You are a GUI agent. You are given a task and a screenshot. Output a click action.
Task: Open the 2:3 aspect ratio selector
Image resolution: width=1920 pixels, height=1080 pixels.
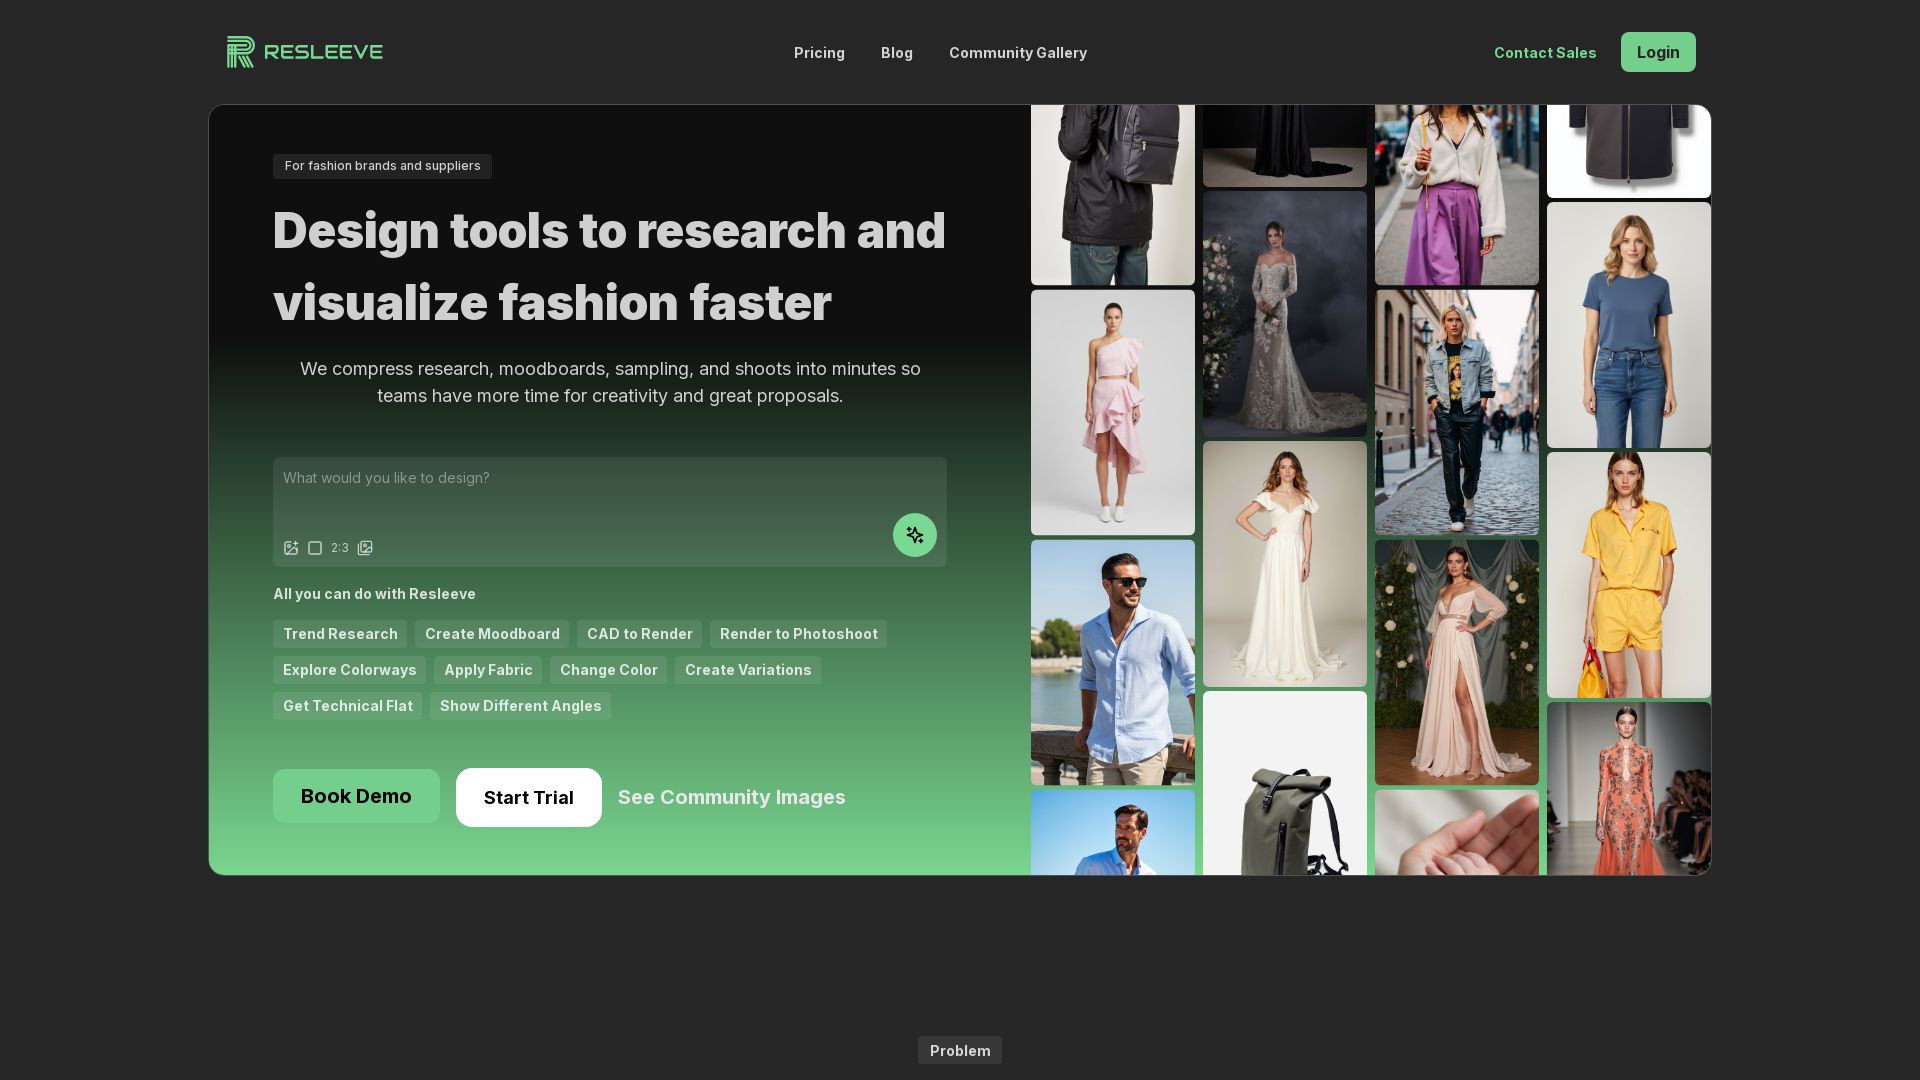340,548
